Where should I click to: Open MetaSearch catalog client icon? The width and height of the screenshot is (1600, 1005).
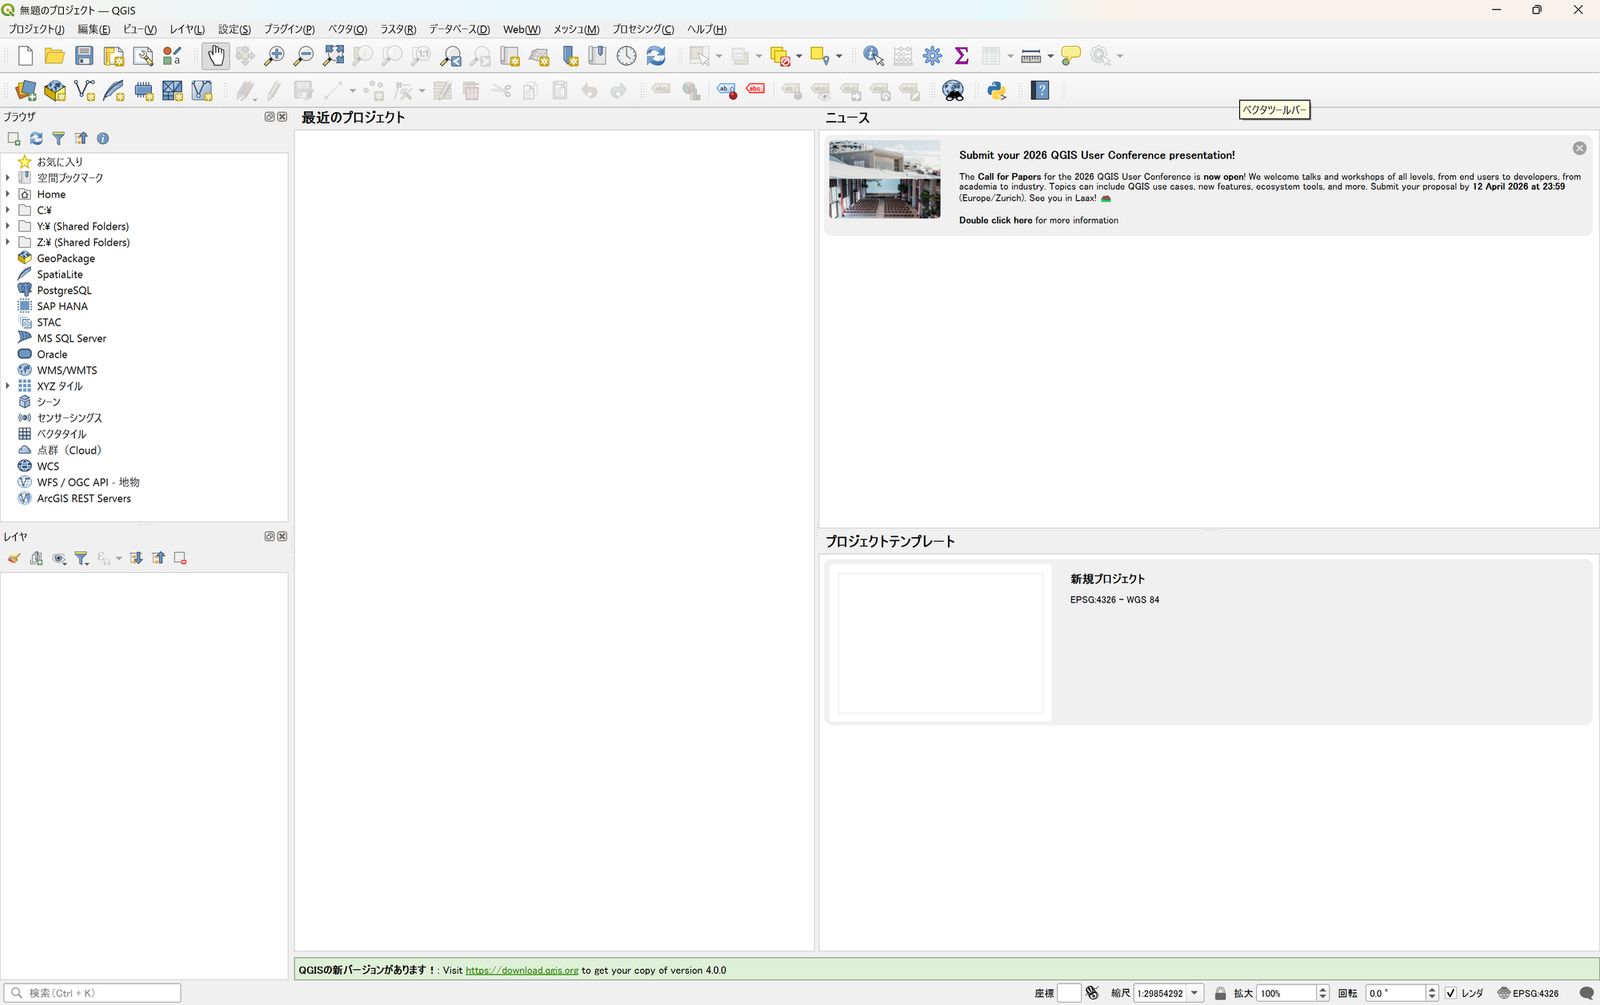point(953,91)
